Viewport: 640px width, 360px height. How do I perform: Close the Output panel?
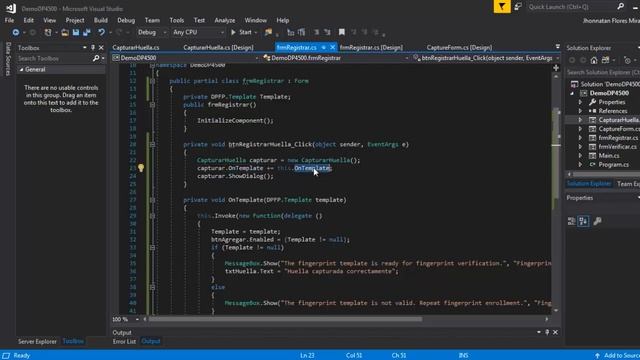click(555, 332)
